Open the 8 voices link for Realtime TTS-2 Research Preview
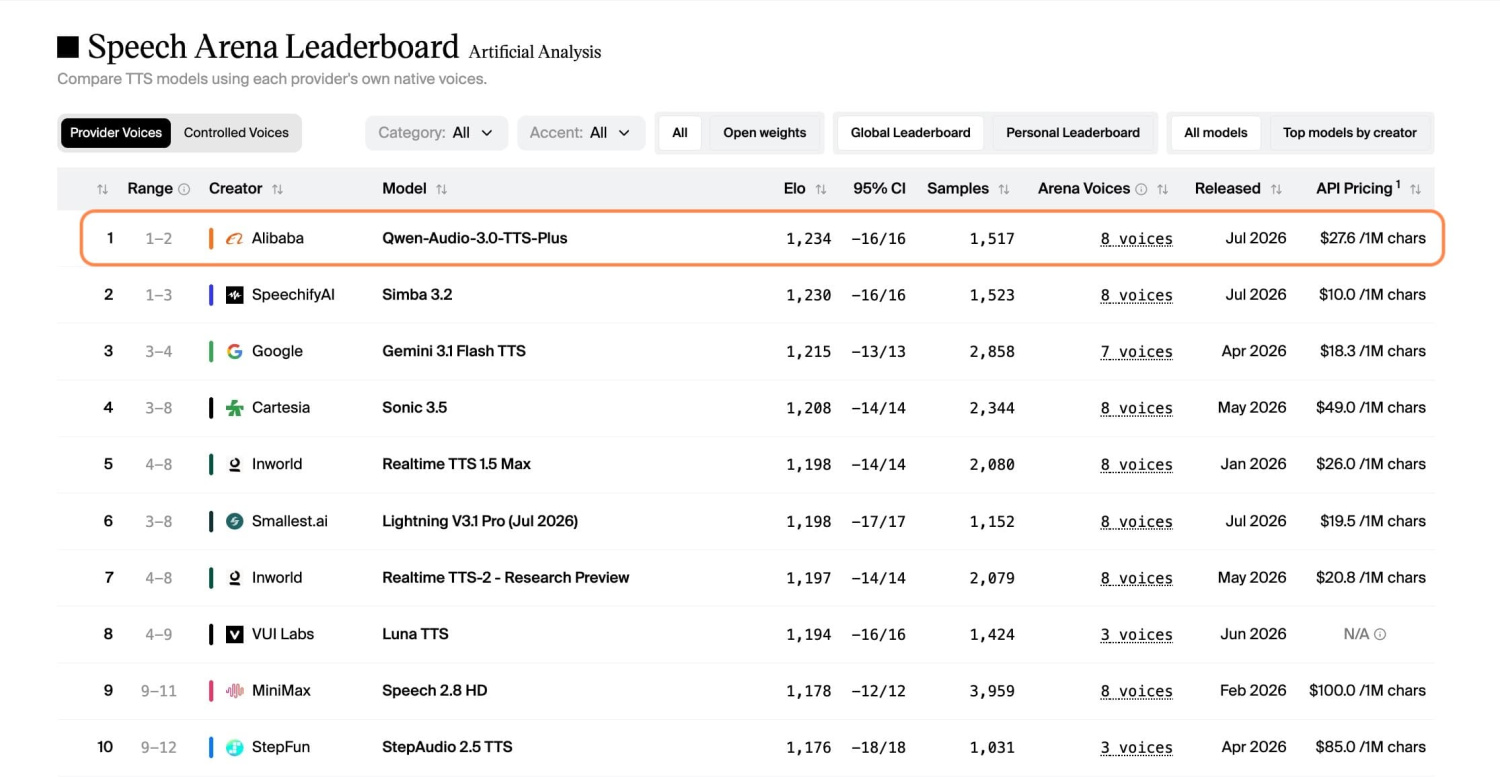Image resolution: width=1500 pixels, height=777 pixels. coord(1136,578)
